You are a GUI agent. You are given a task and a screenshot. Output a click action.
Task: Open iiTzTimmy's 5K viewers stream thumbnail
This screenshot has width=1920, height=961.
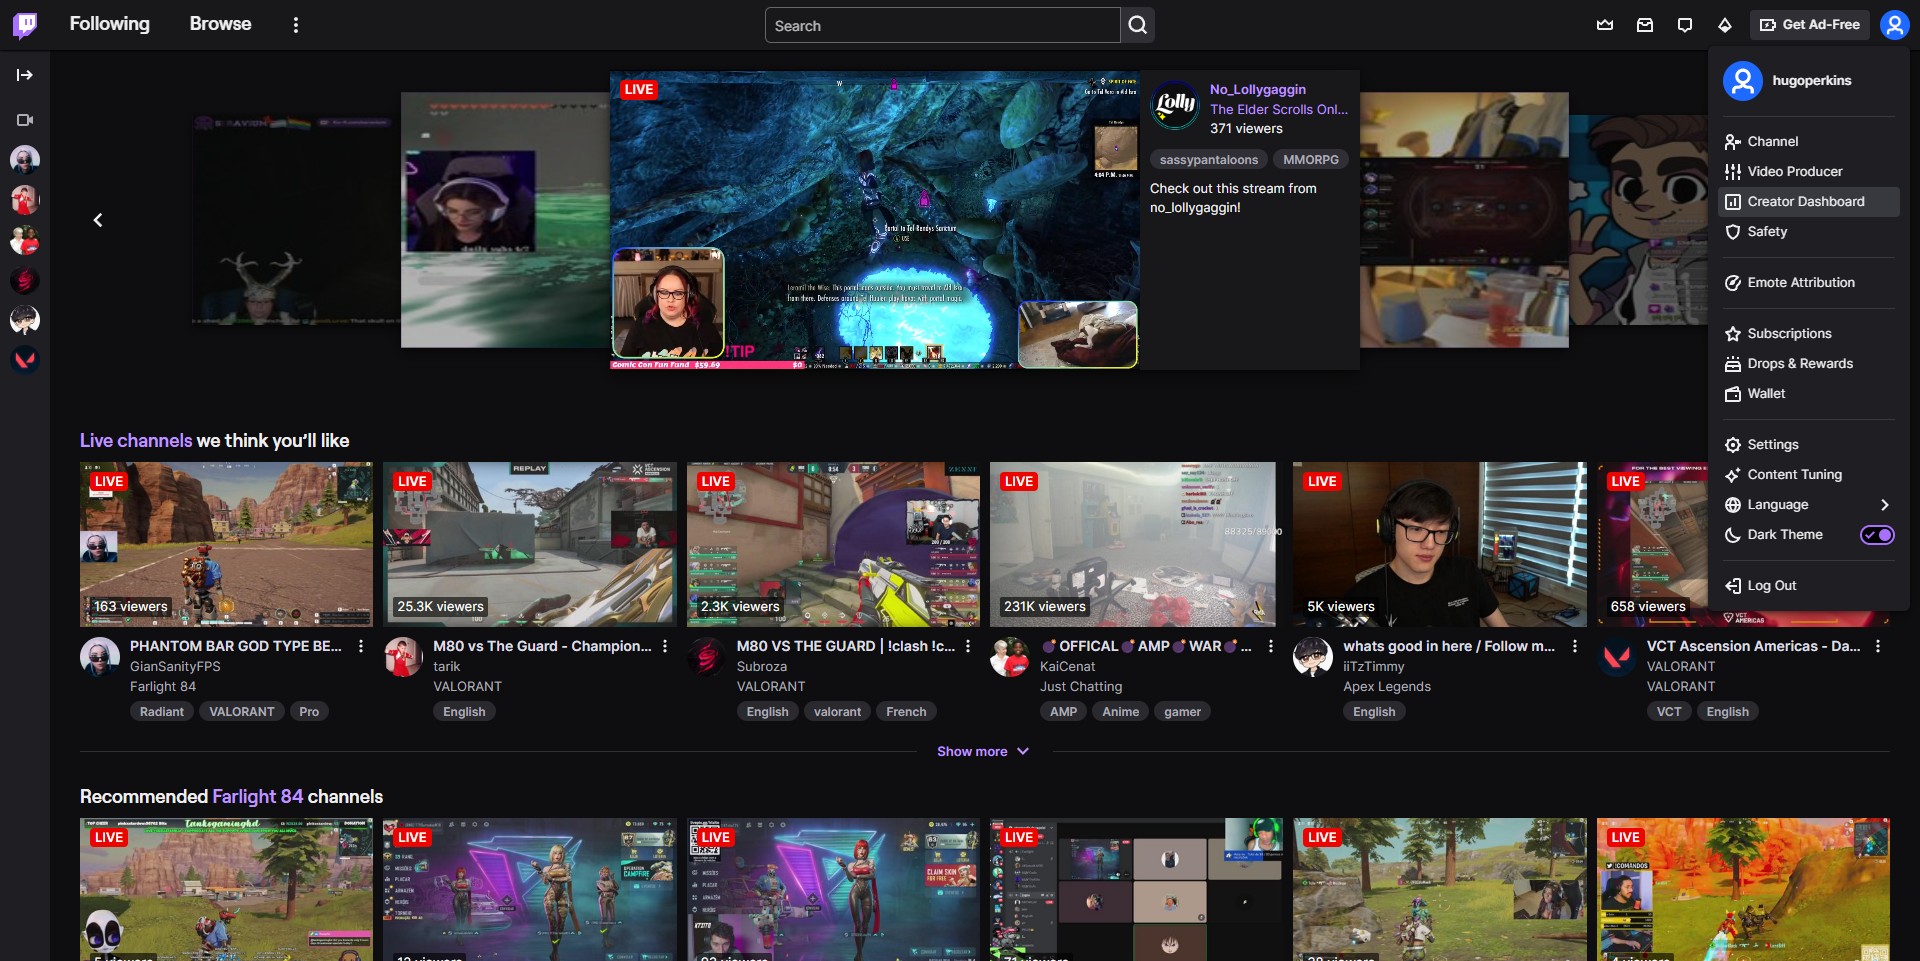1440,544
